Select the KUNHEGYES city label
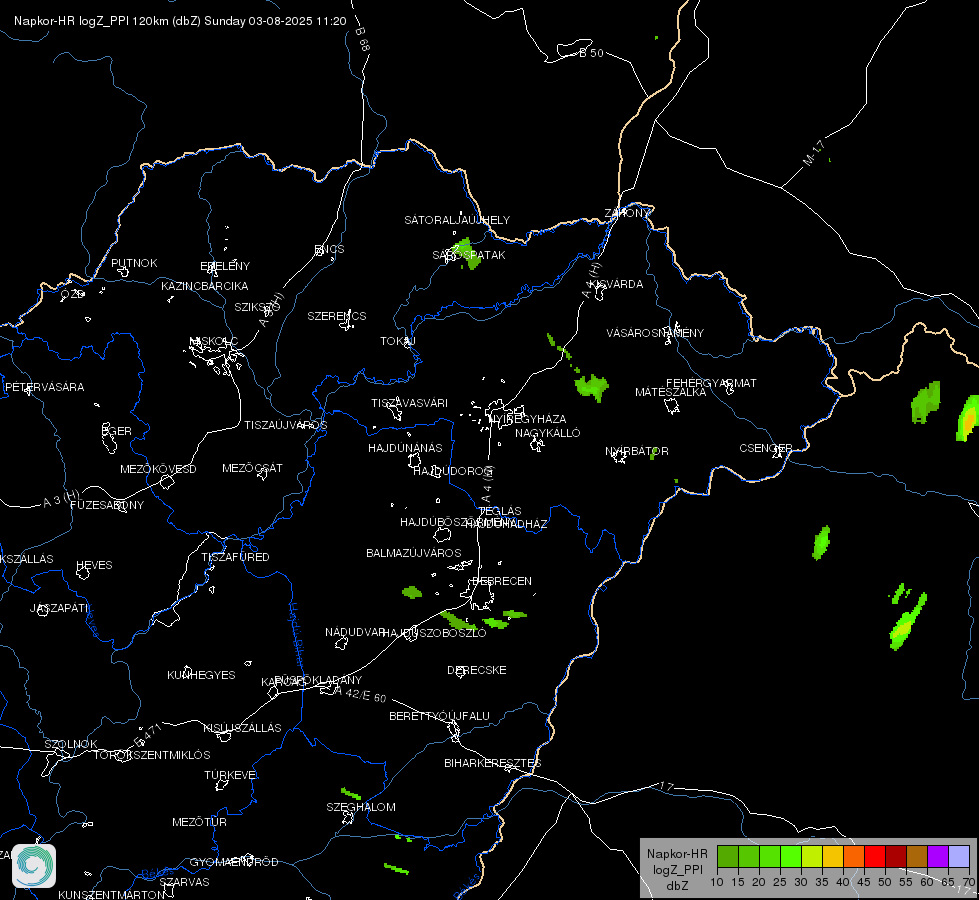The height and width of the screenshot is (900, 979). pyautogui.click(x=201, y=675)
